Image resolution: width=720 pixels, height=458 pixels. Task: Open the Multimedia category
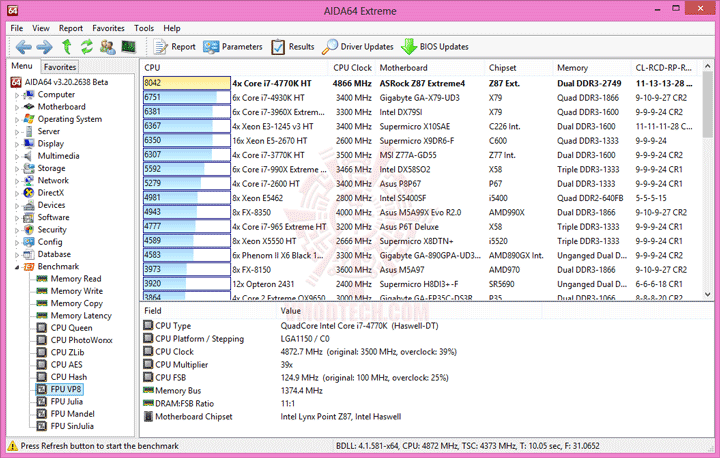(58, 156)
